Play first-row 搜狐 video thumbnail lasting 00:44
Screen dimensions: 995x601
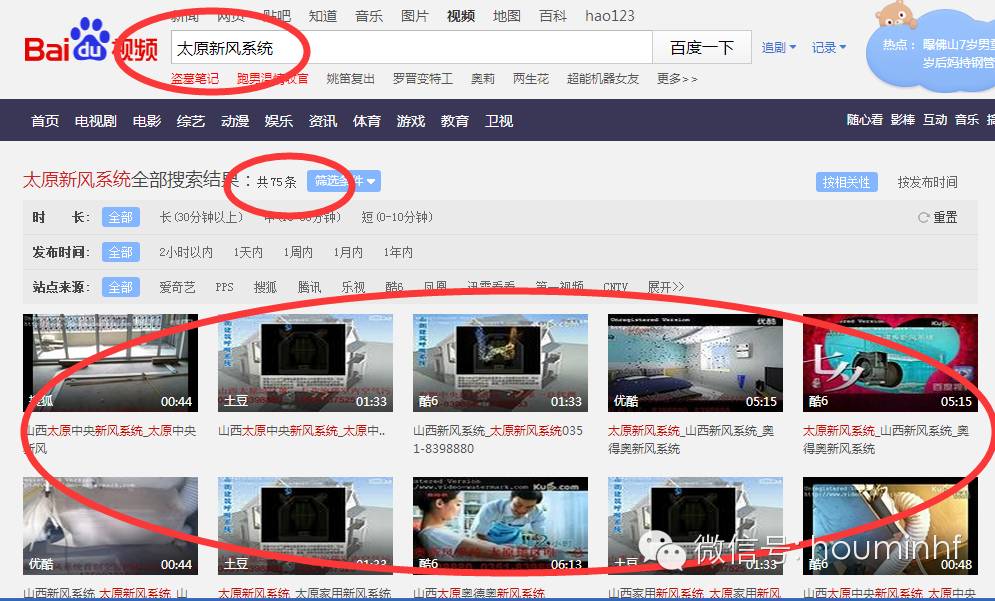coord(110,363)
